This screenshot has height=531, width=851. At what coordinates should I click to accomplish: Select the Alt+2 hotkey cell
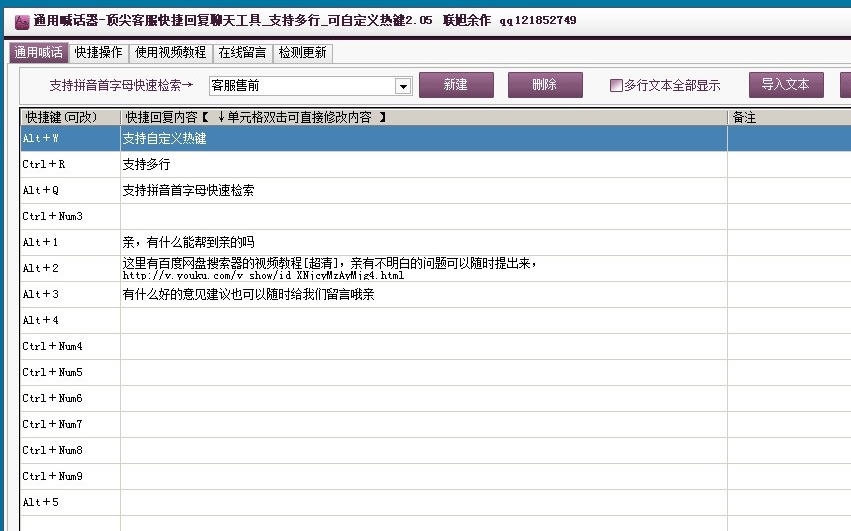pyautogui.click(x=70, y=269)
